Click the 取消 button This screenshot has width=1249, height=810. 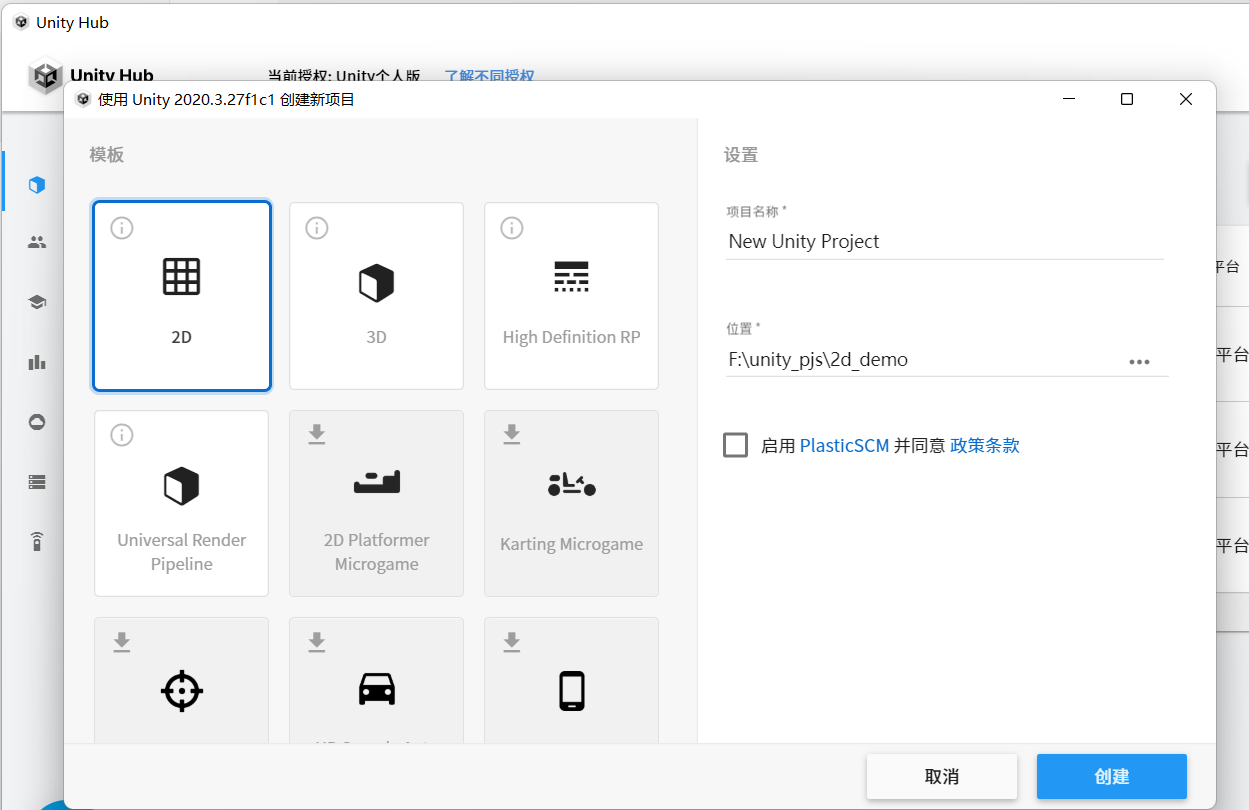(941, 777)
